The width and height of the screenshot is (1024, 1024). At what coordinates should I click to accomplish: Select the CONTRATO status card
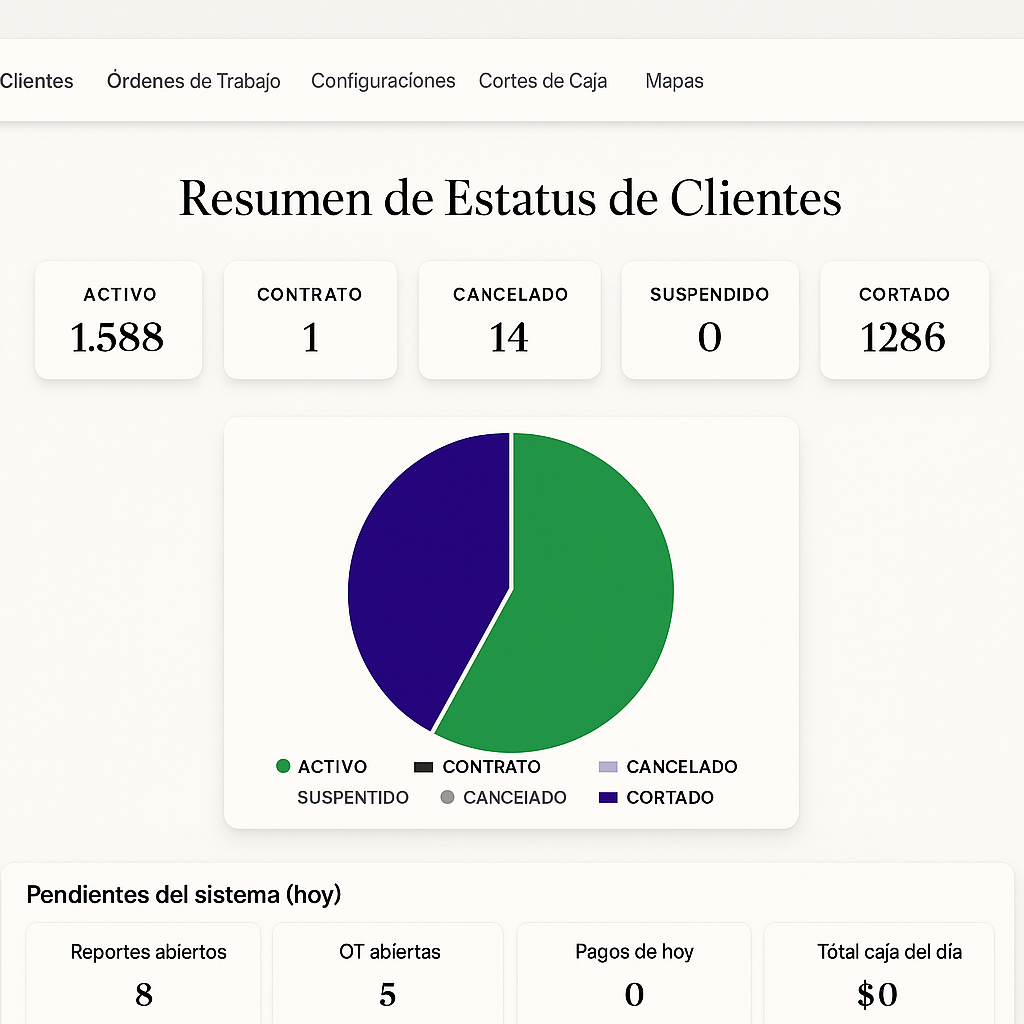[x=310, y=320]
